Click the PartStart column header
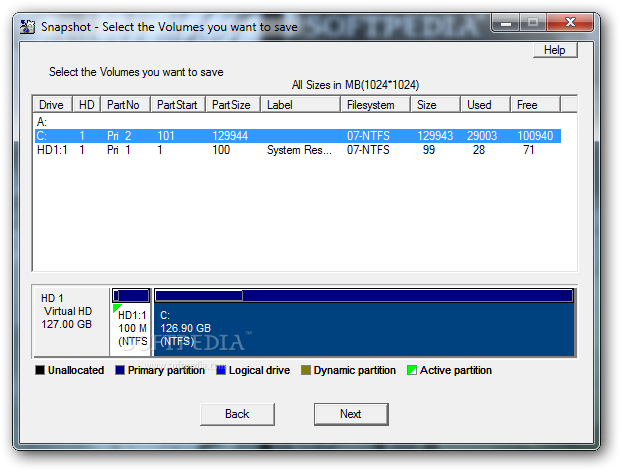This screenshot has width=621, height=471. (178, 105)
